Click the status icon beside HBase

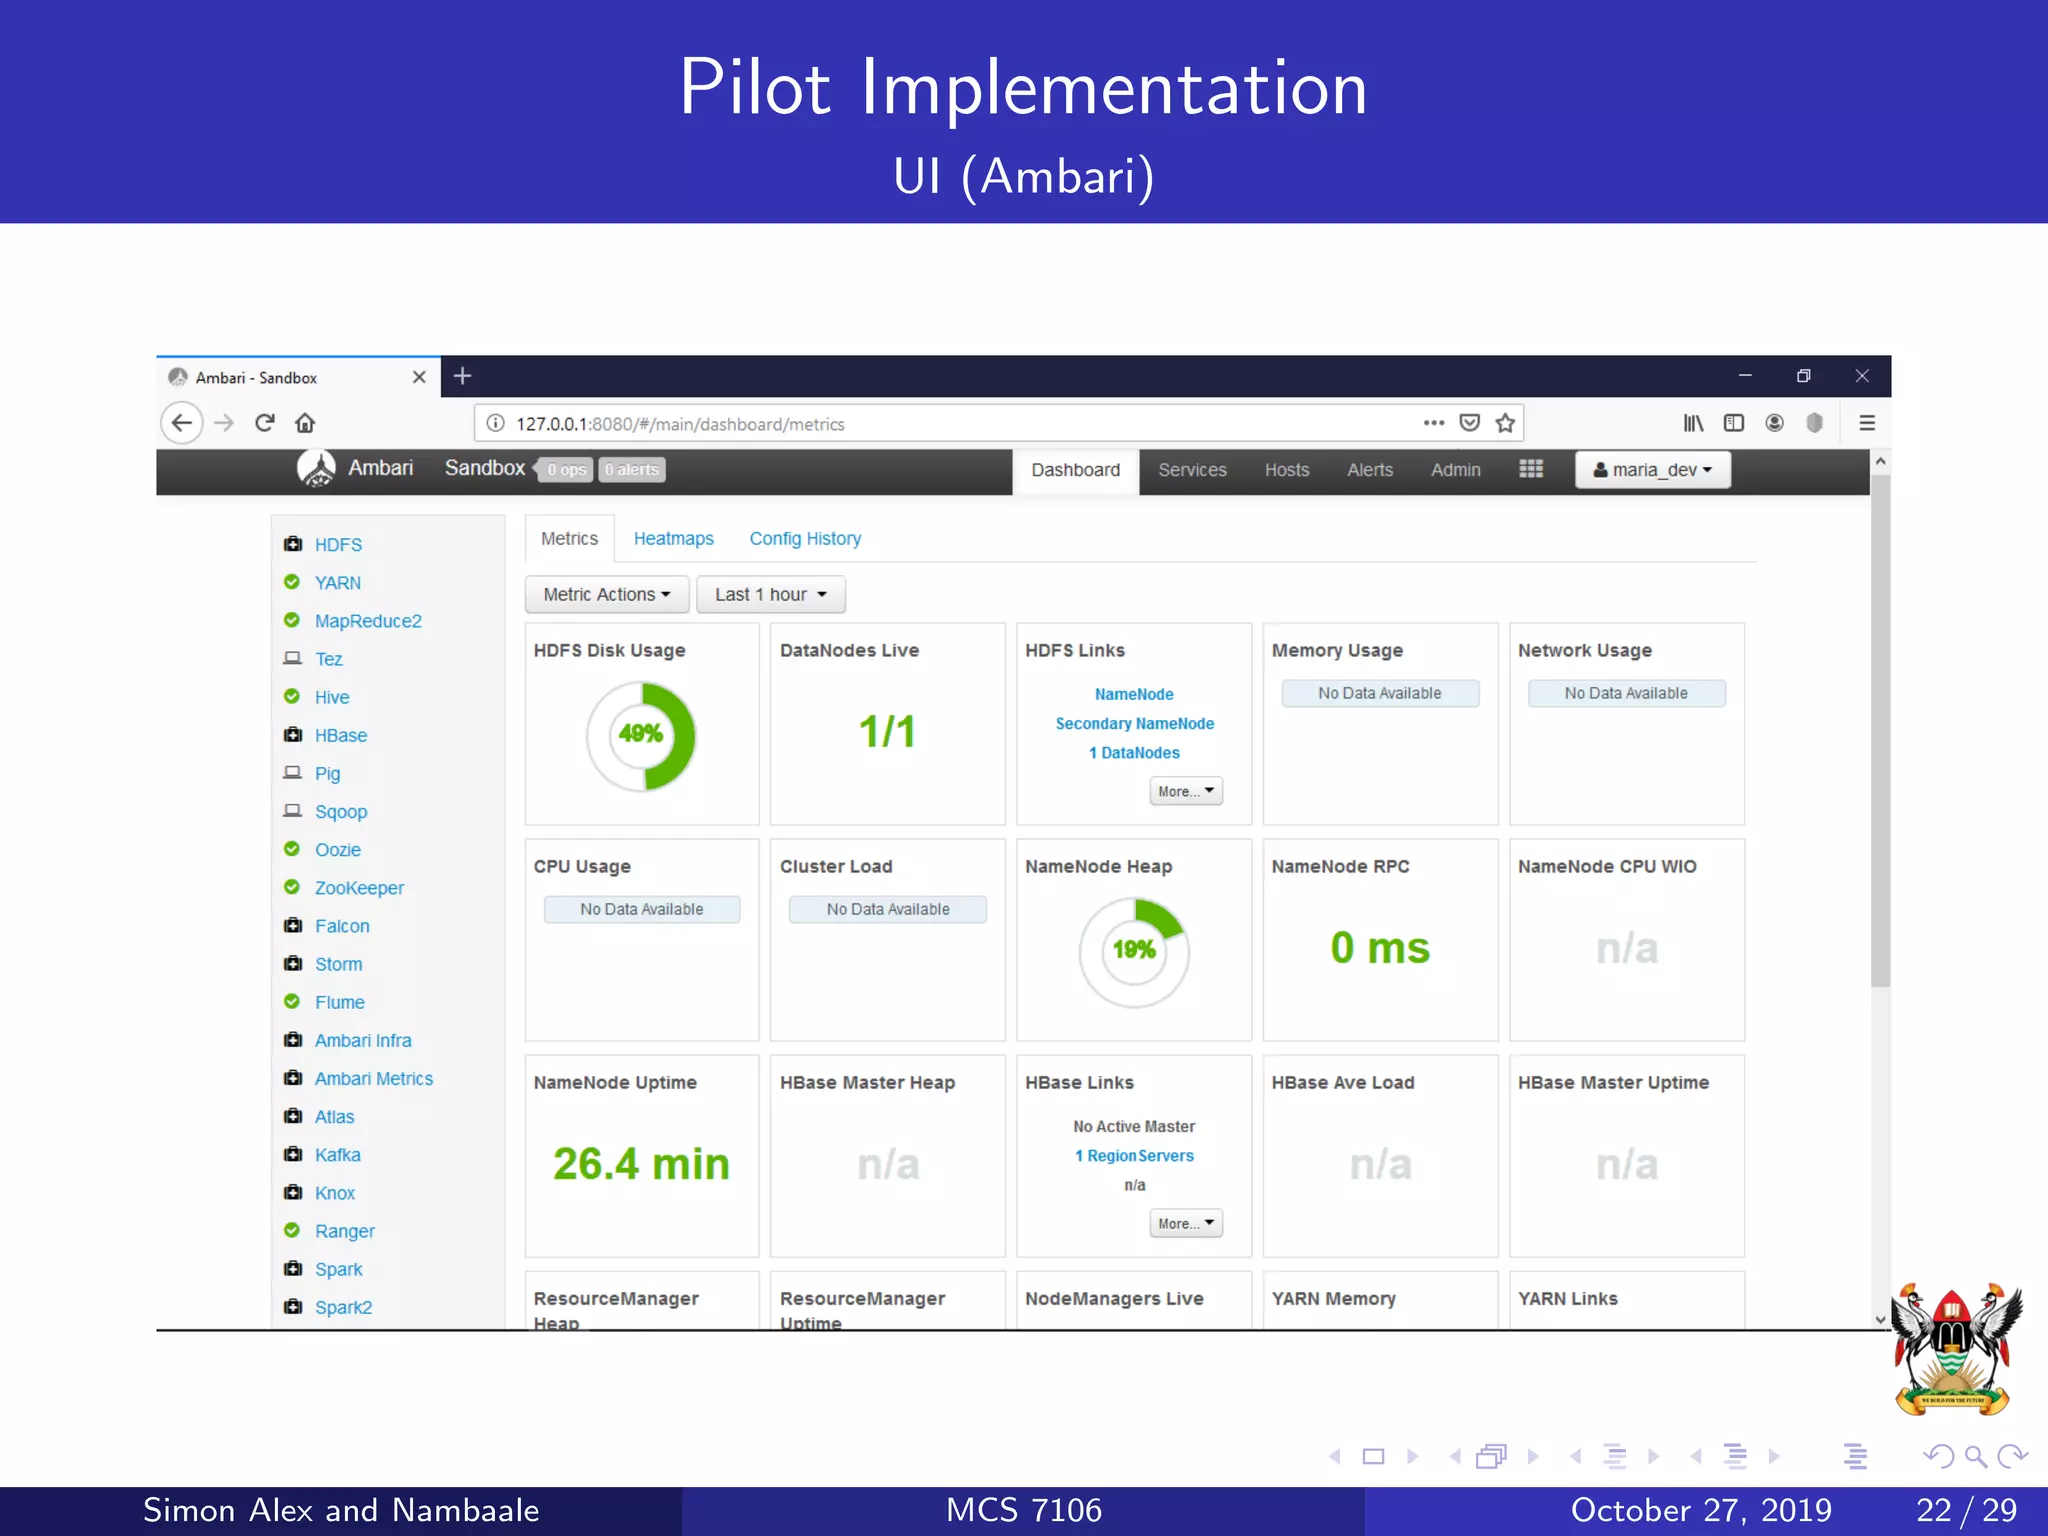(293, 735)
